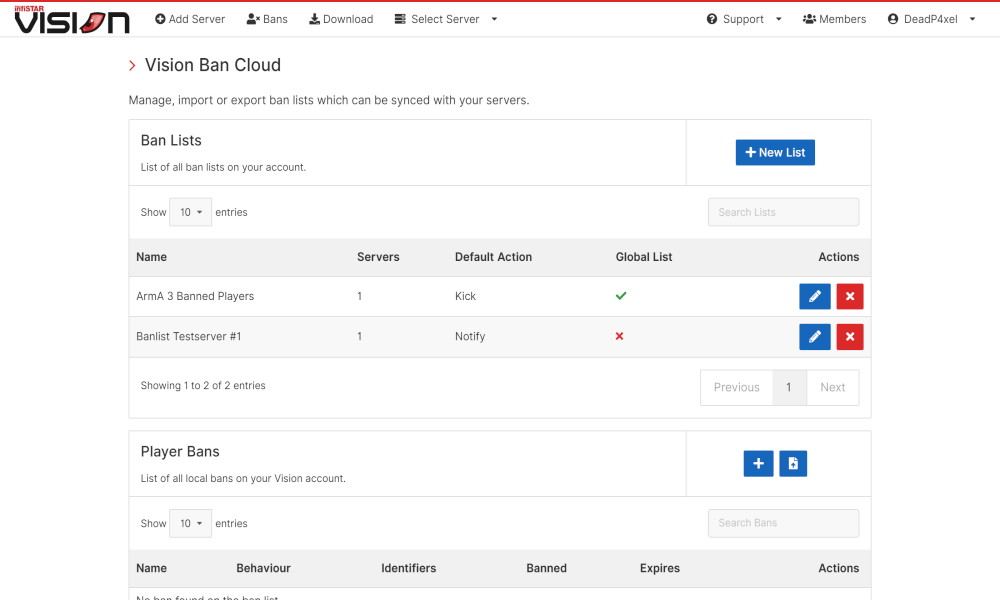
Task: Create a new ban list with New List
Action: [776, 152]
